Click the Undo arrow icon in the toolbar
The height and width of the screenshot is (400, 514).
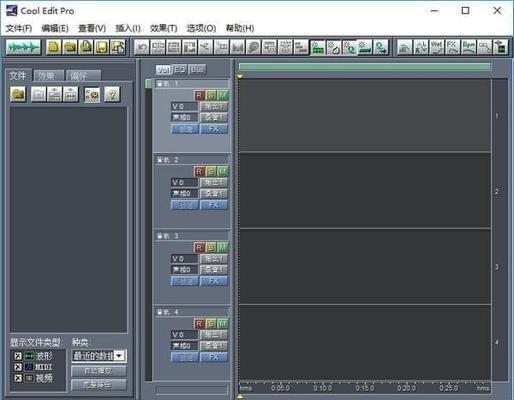(142, 47)
